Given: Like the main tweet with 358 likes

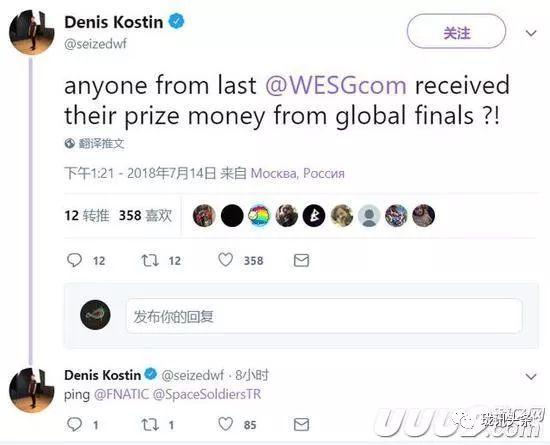Looking at the screenshot, I should 226,260.
